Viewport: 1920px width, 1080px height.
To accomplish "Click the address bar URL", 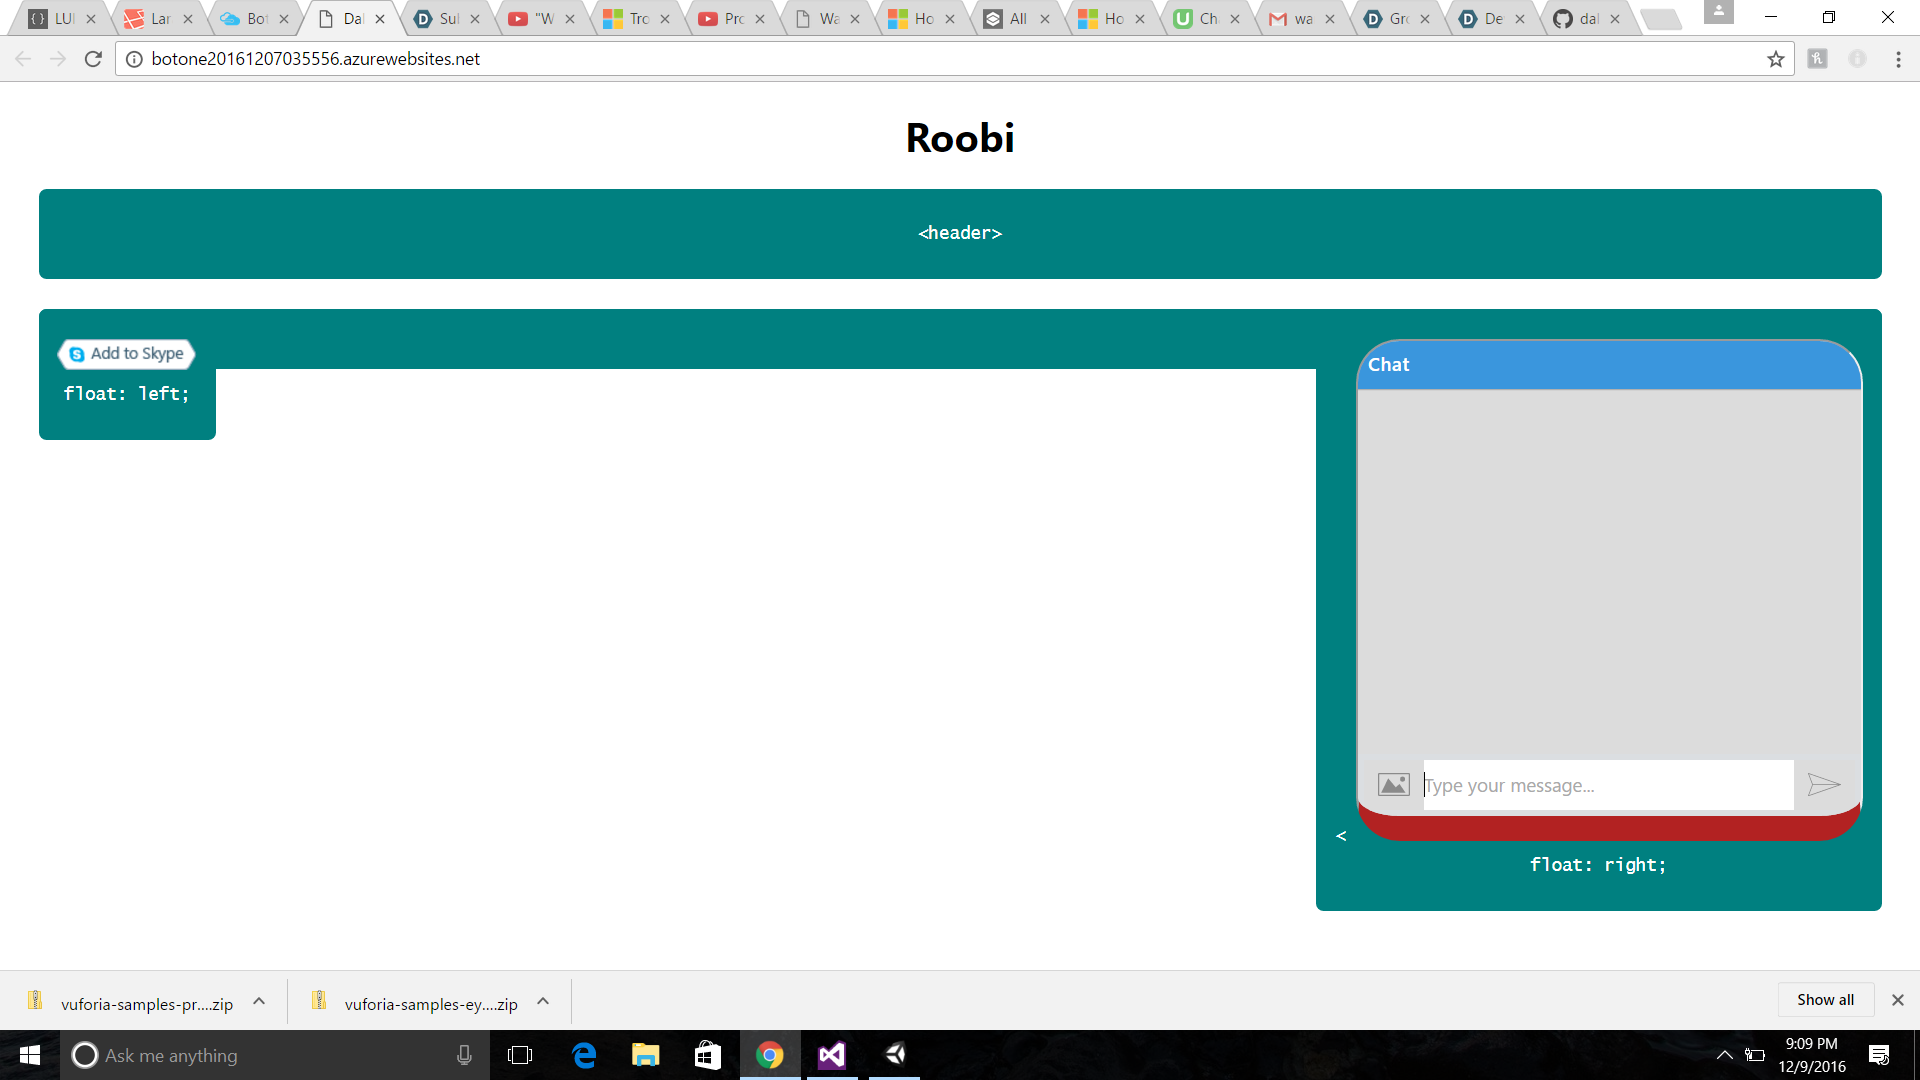I will 316,59.
